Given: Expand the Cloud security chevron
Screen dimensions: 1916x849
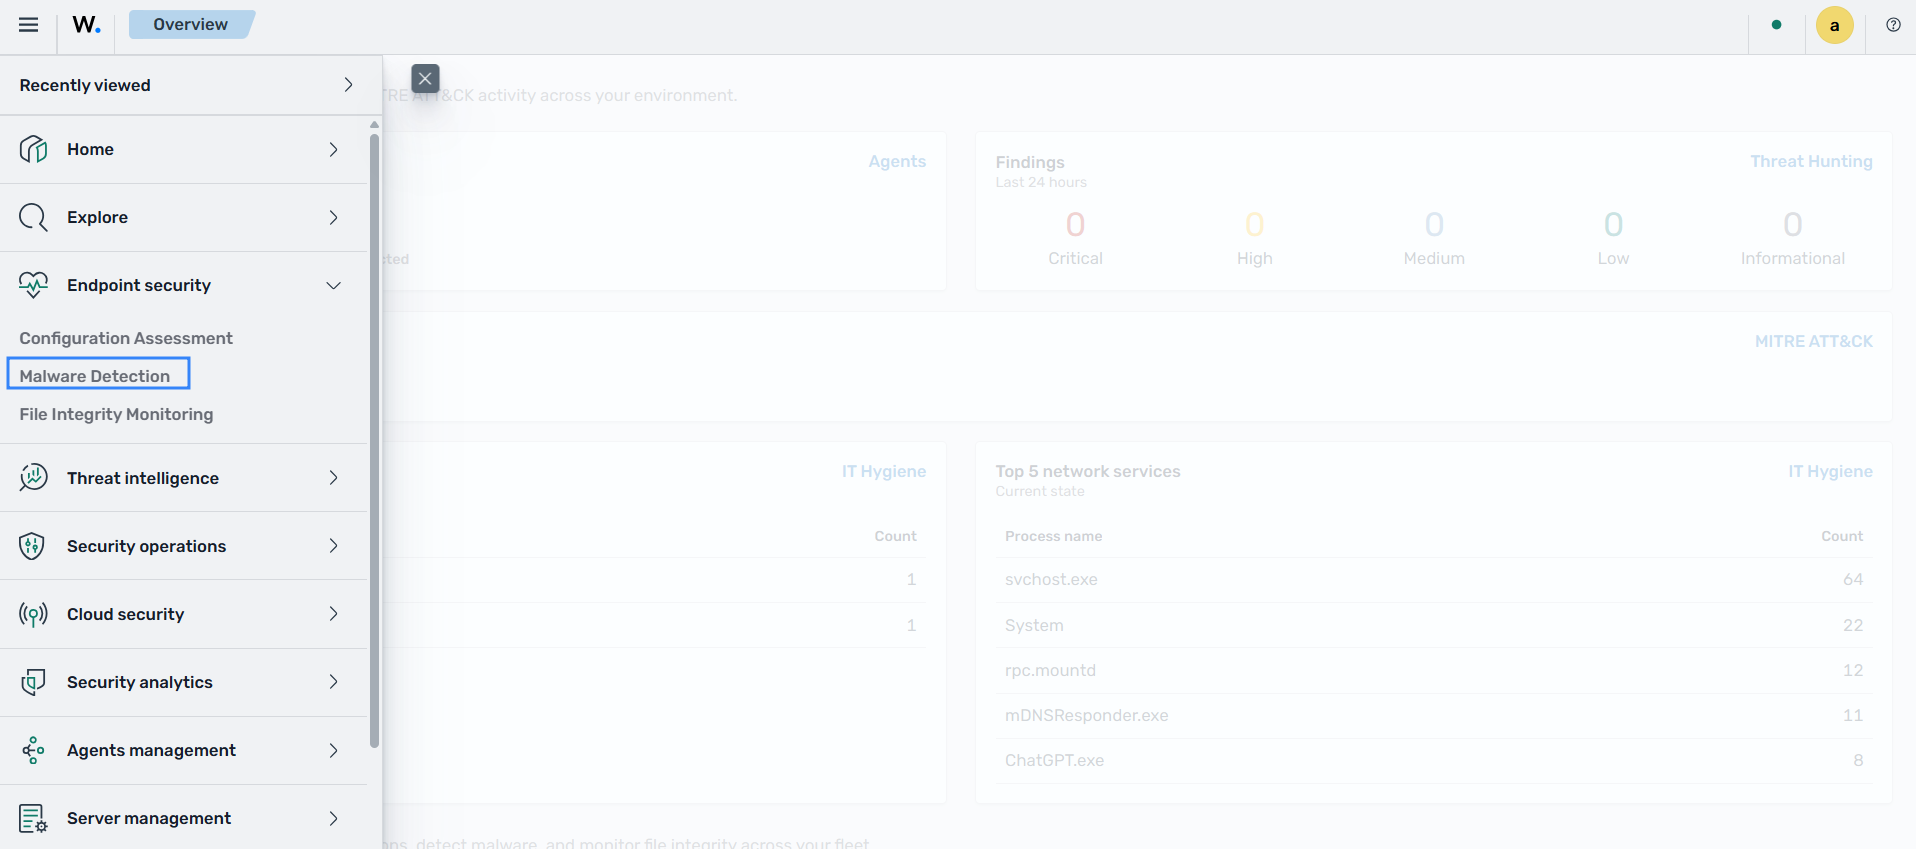Looking at the screenshot, I should 333,614.
